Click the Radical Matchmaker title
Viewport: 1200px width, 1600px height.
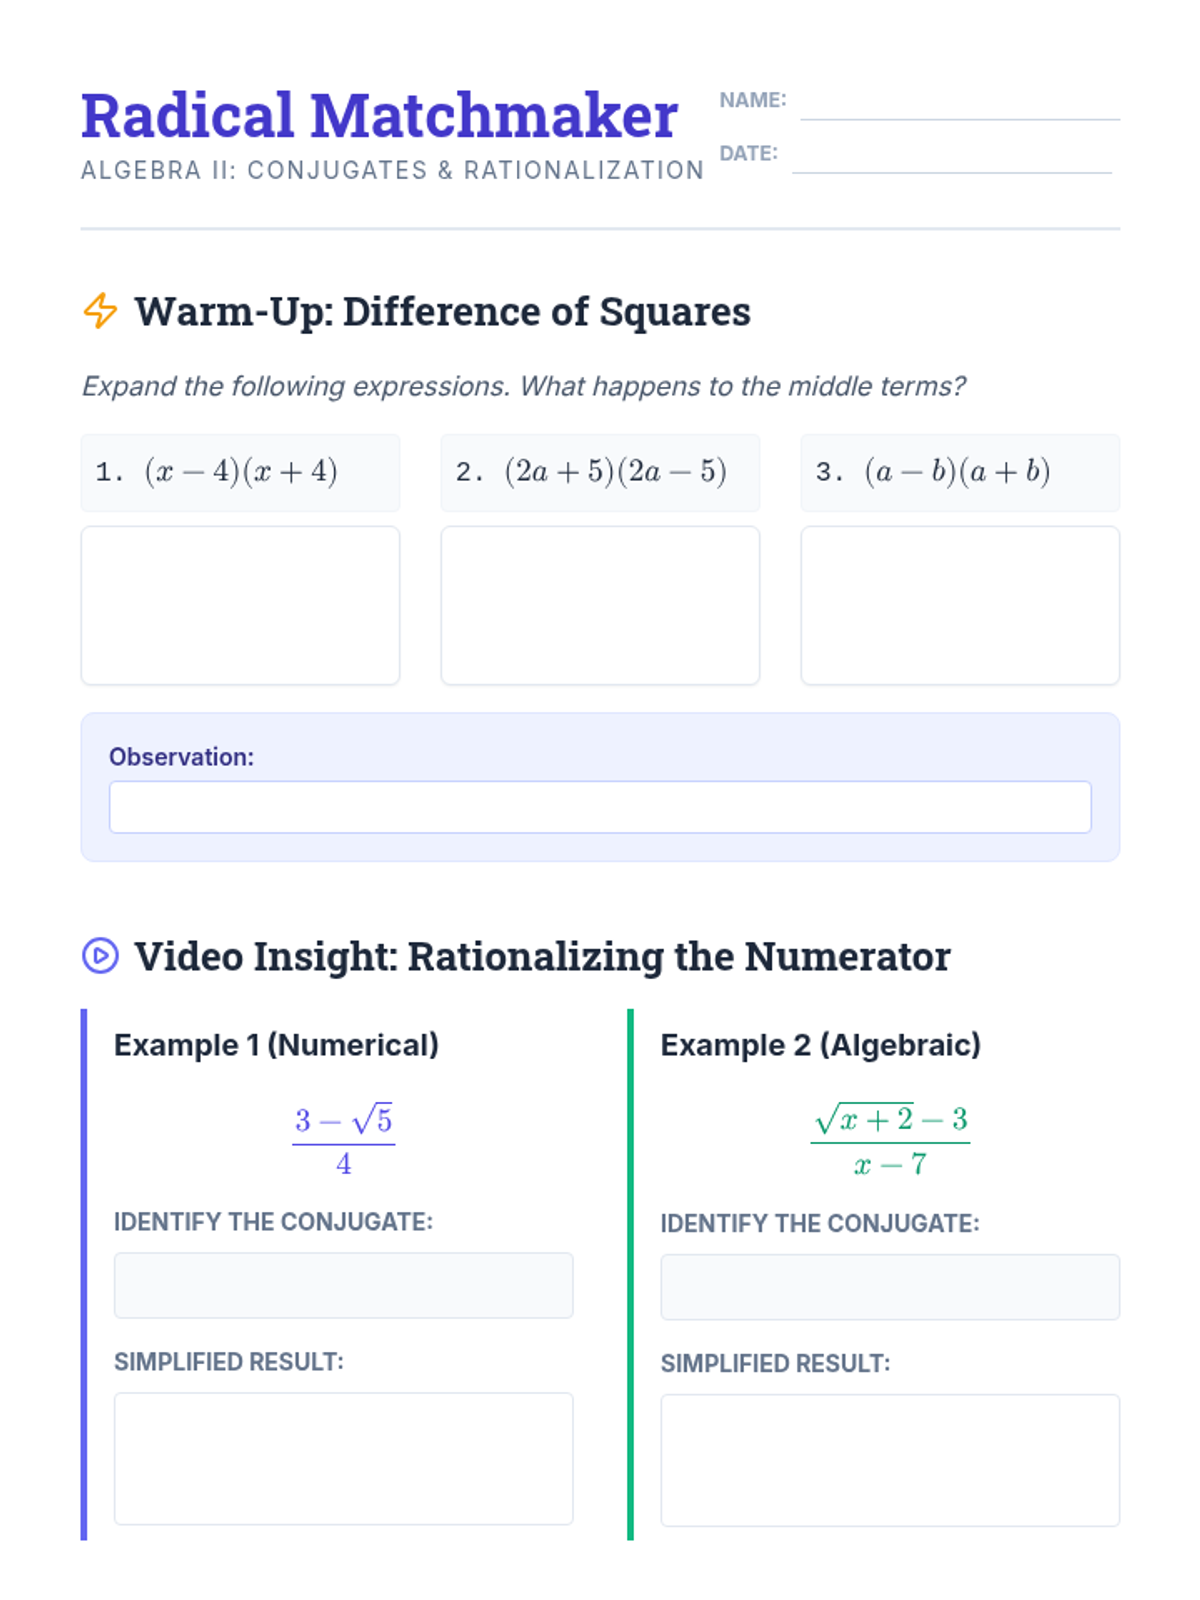[x=380, y=115]
